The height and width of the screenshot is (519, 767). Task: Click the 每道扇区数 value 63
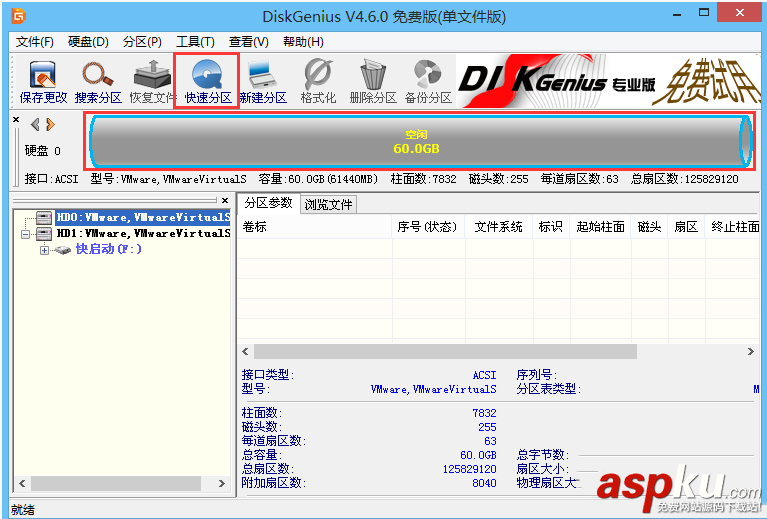491,441
